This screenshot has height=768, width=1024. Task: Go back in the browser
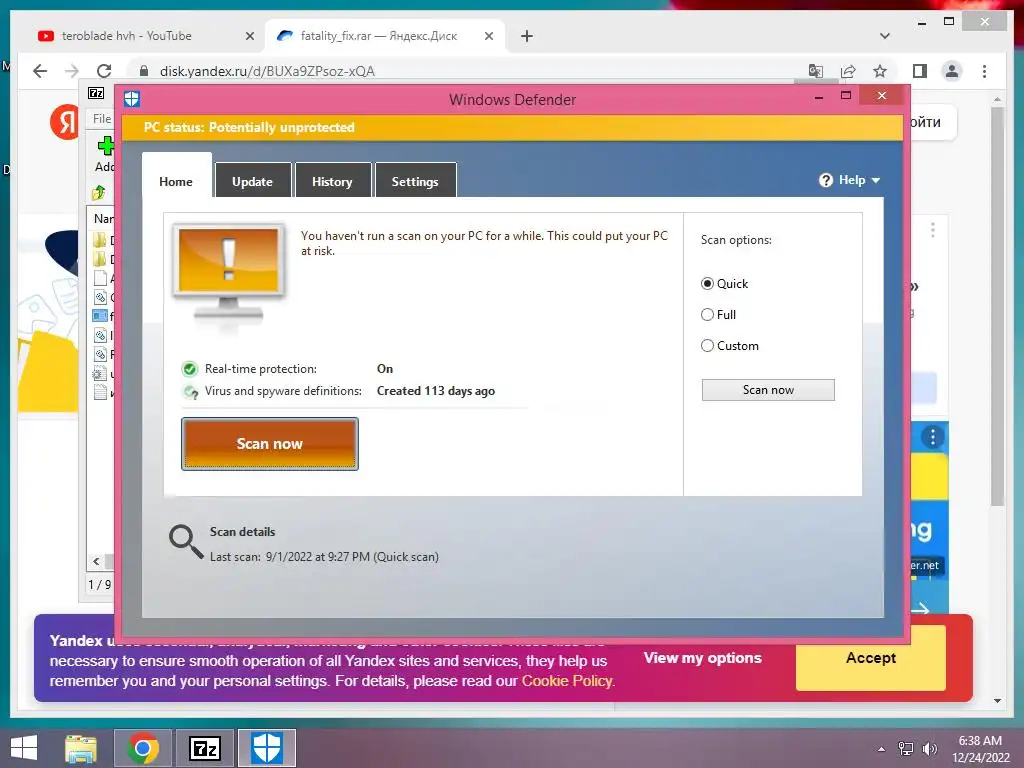click(40, 71)
